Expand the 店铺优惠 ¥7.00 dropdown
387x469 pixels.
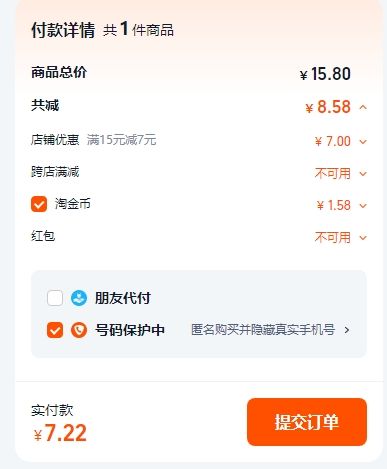pos(363,142)
